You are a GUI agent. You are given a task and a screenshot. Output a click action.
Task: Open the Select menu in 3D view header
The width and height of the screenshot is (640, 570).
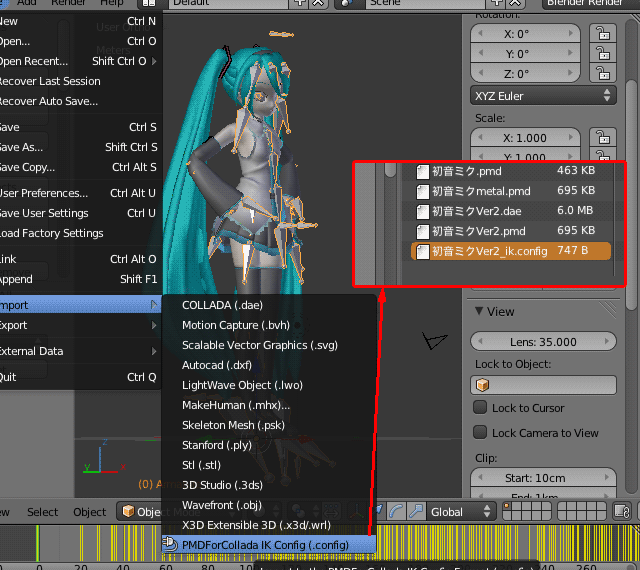coord(42,512)
